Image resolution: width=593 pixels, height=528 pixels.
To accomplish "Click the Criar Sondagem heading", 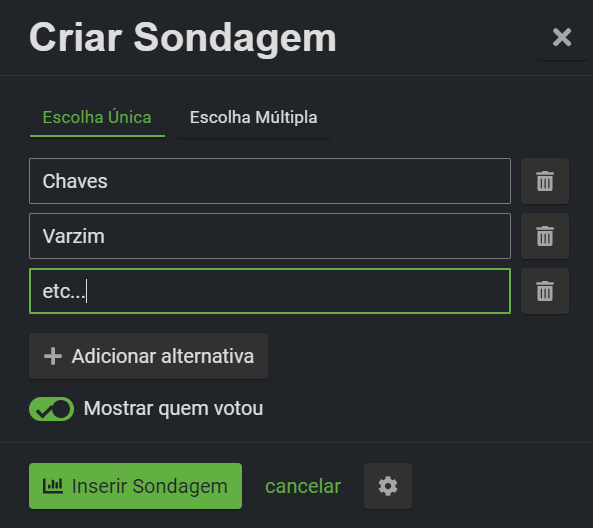I will [183, 38].
